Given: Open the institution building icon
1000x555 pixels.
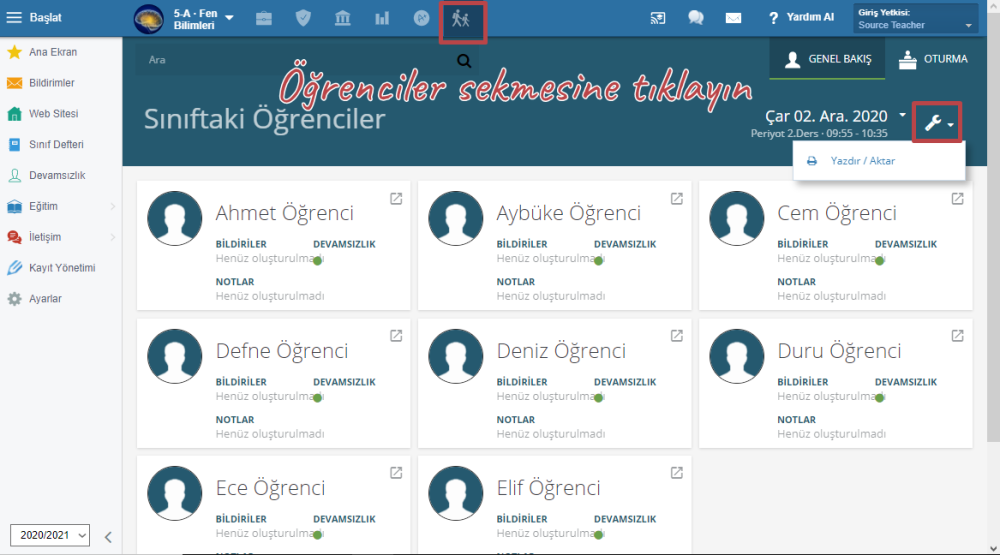Looking at the screenshot, I should click(x=342, y=18).
